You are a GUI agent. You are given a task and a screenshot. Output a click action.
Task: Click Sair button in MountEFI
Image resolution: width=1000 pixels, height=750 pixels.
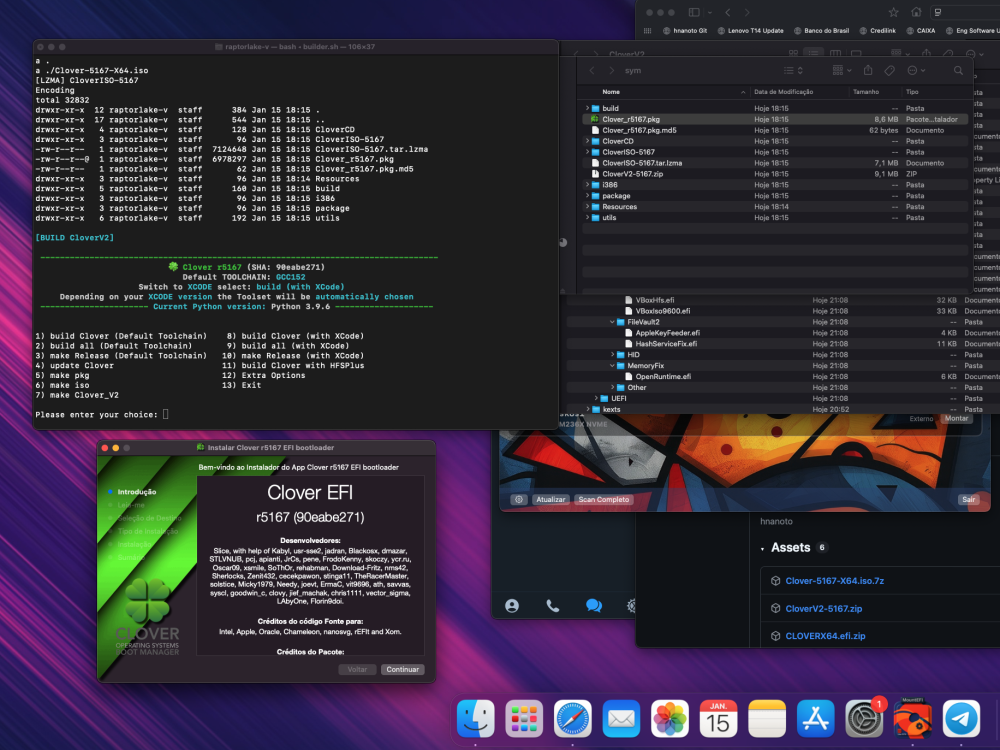coord(968,499)
